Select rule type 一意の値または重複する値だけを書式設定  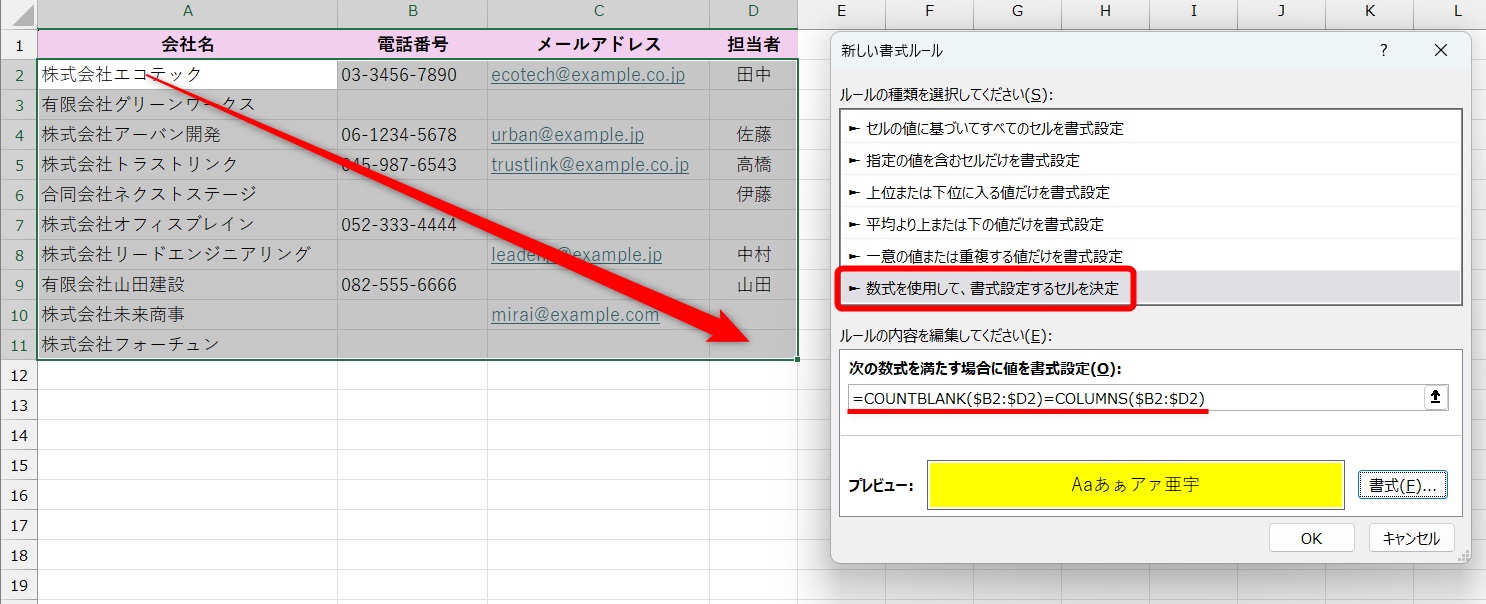[x=987, y=255]
